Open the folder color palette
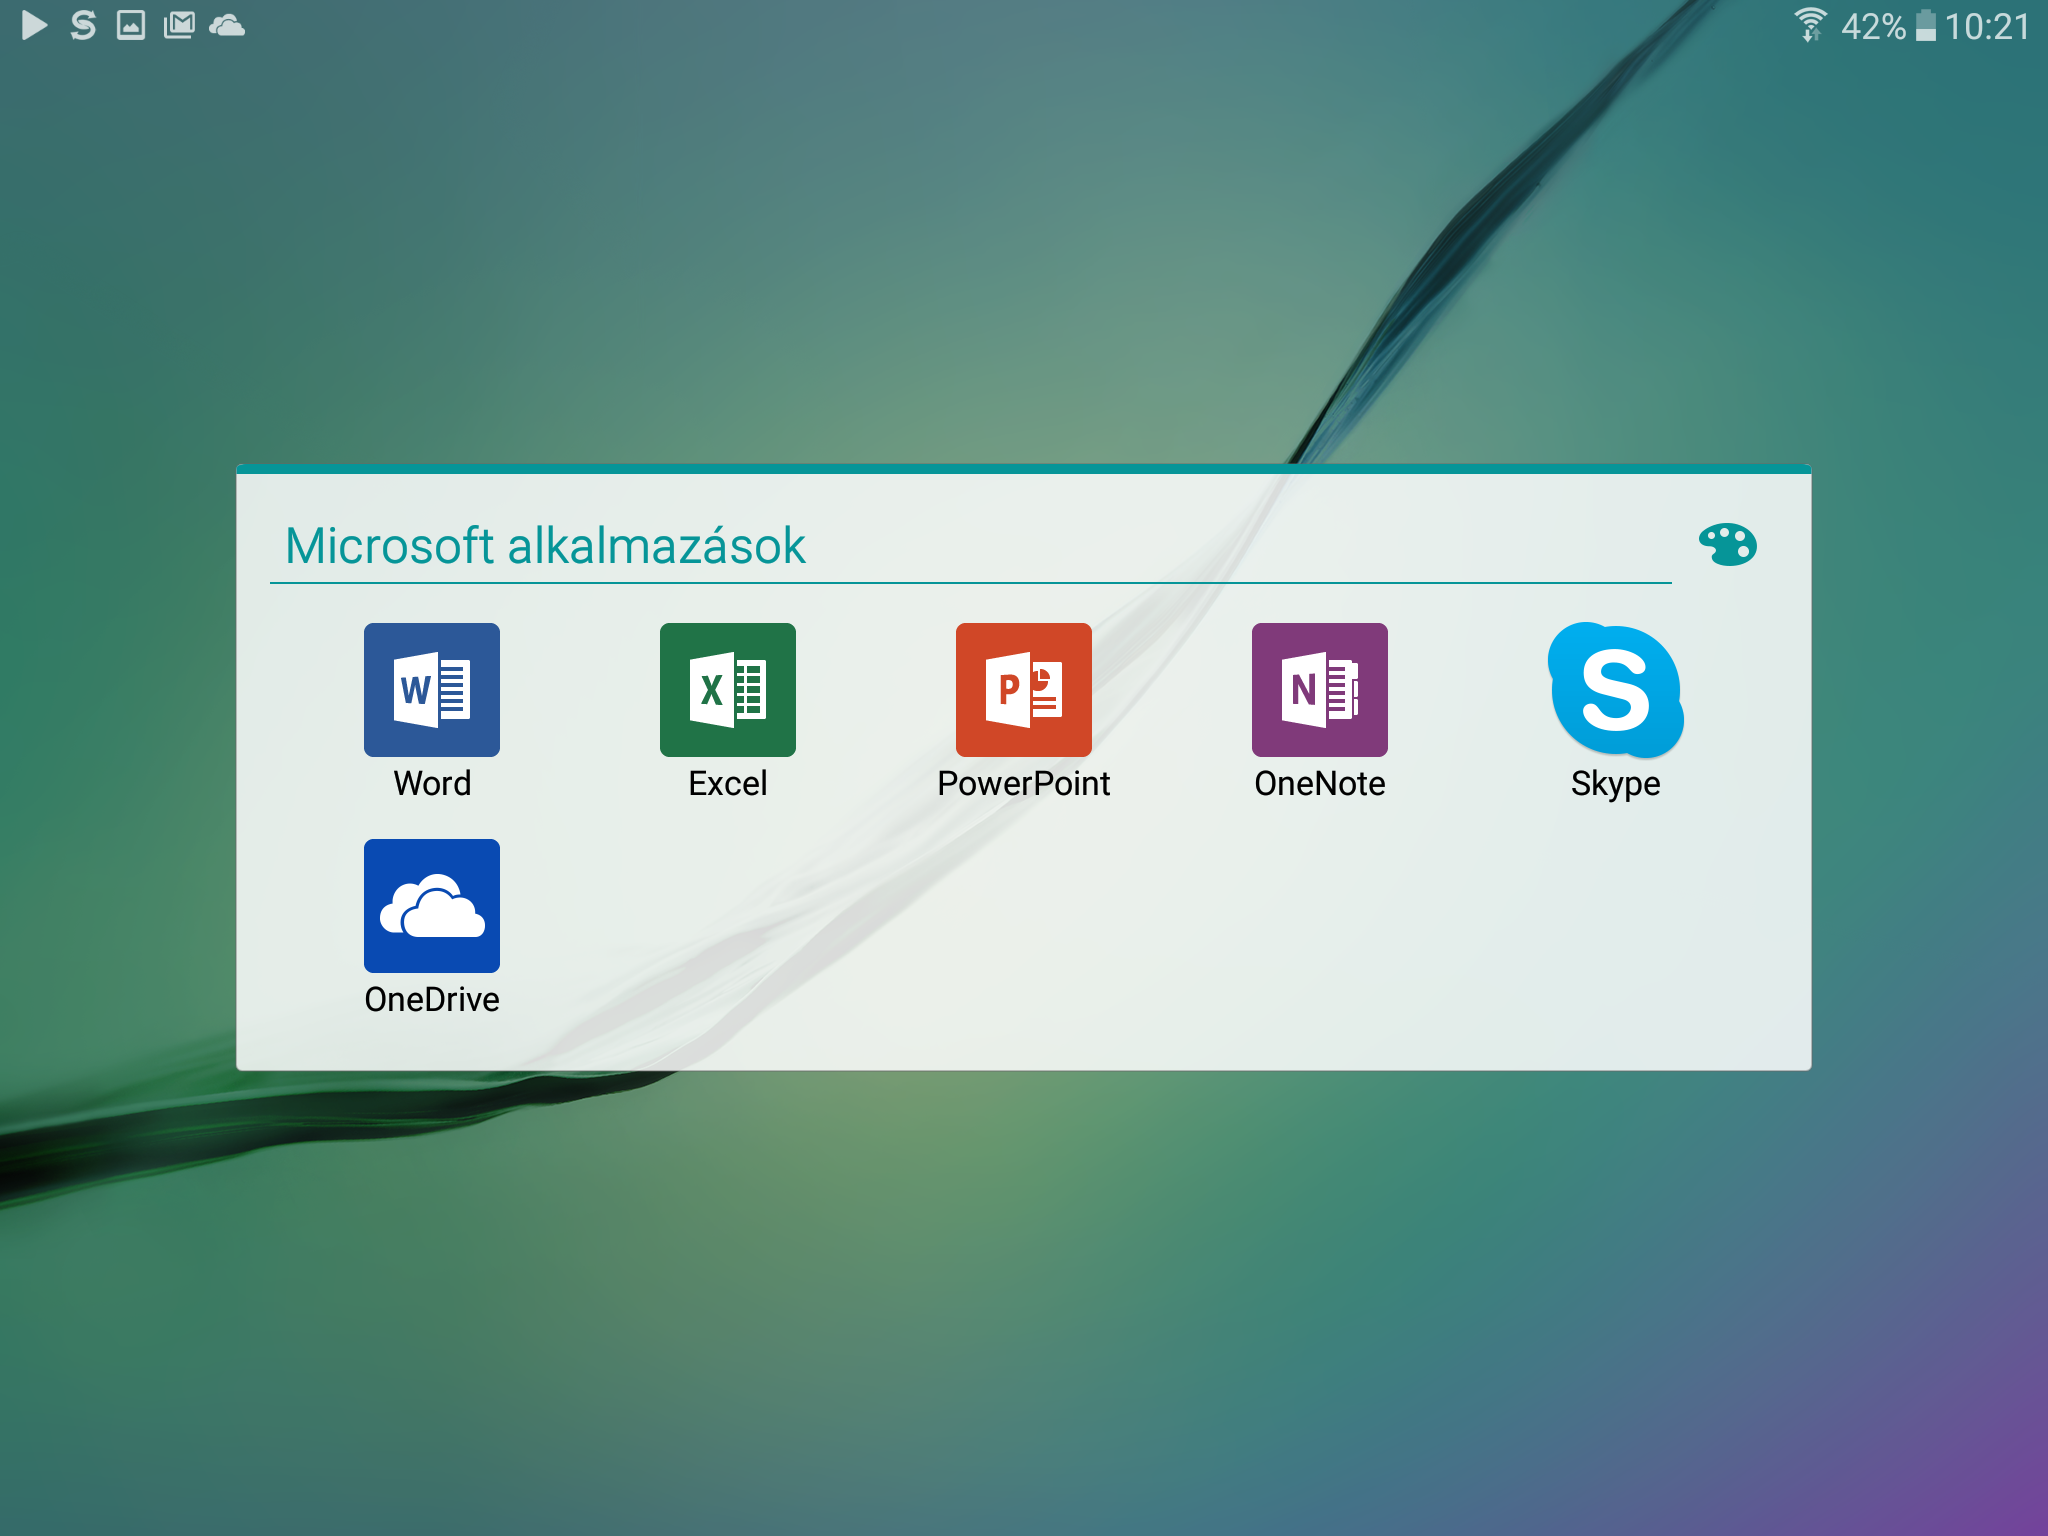The image size is (2048, 1536). 1727,545
